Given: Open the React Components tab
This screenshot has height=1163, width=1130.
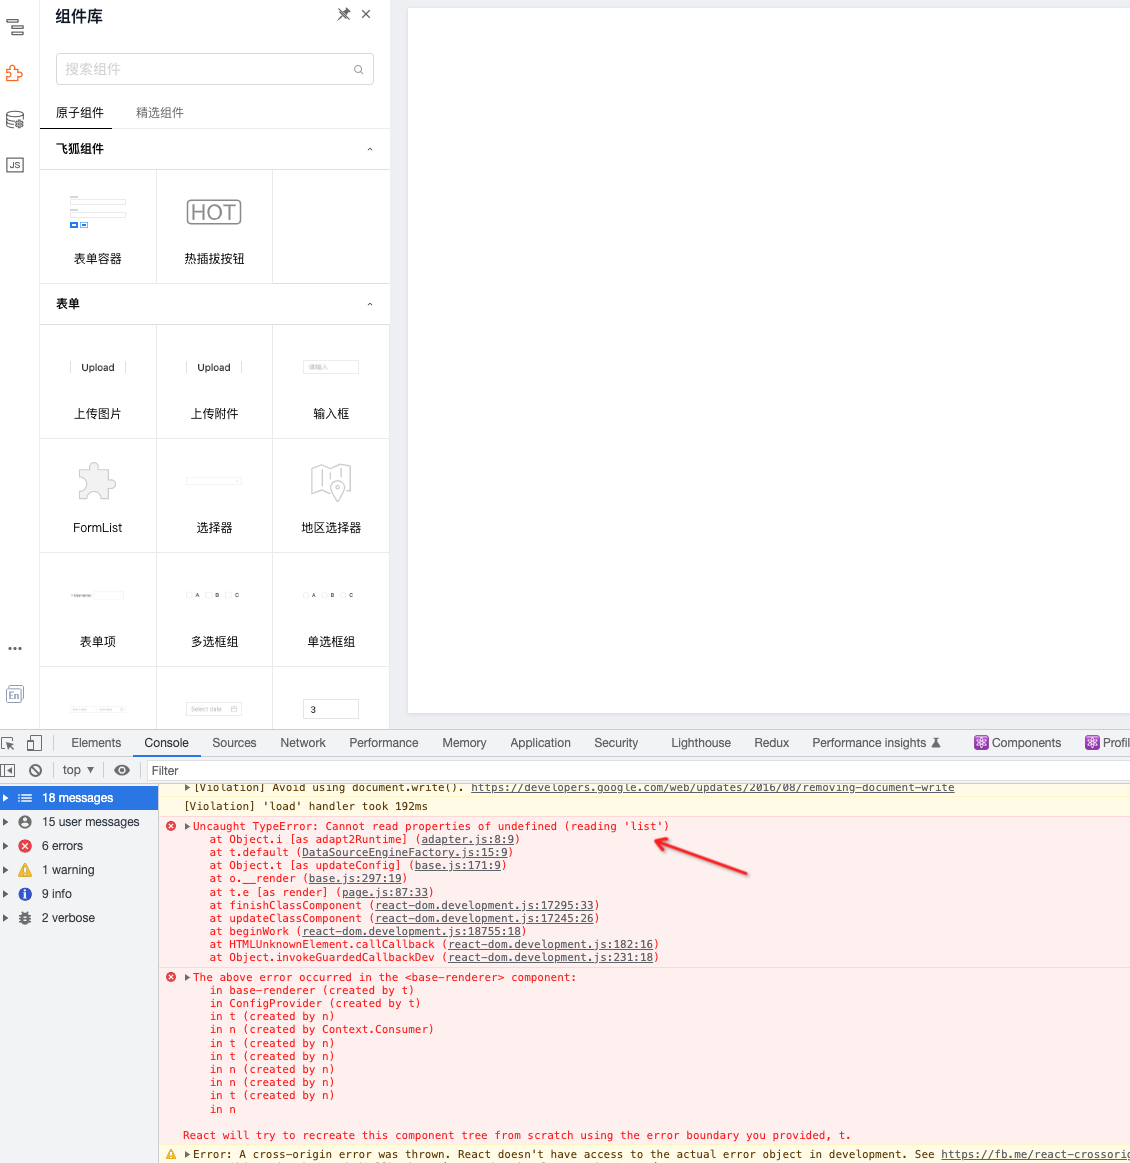Looking at the screenshot, I should 1017,743.
